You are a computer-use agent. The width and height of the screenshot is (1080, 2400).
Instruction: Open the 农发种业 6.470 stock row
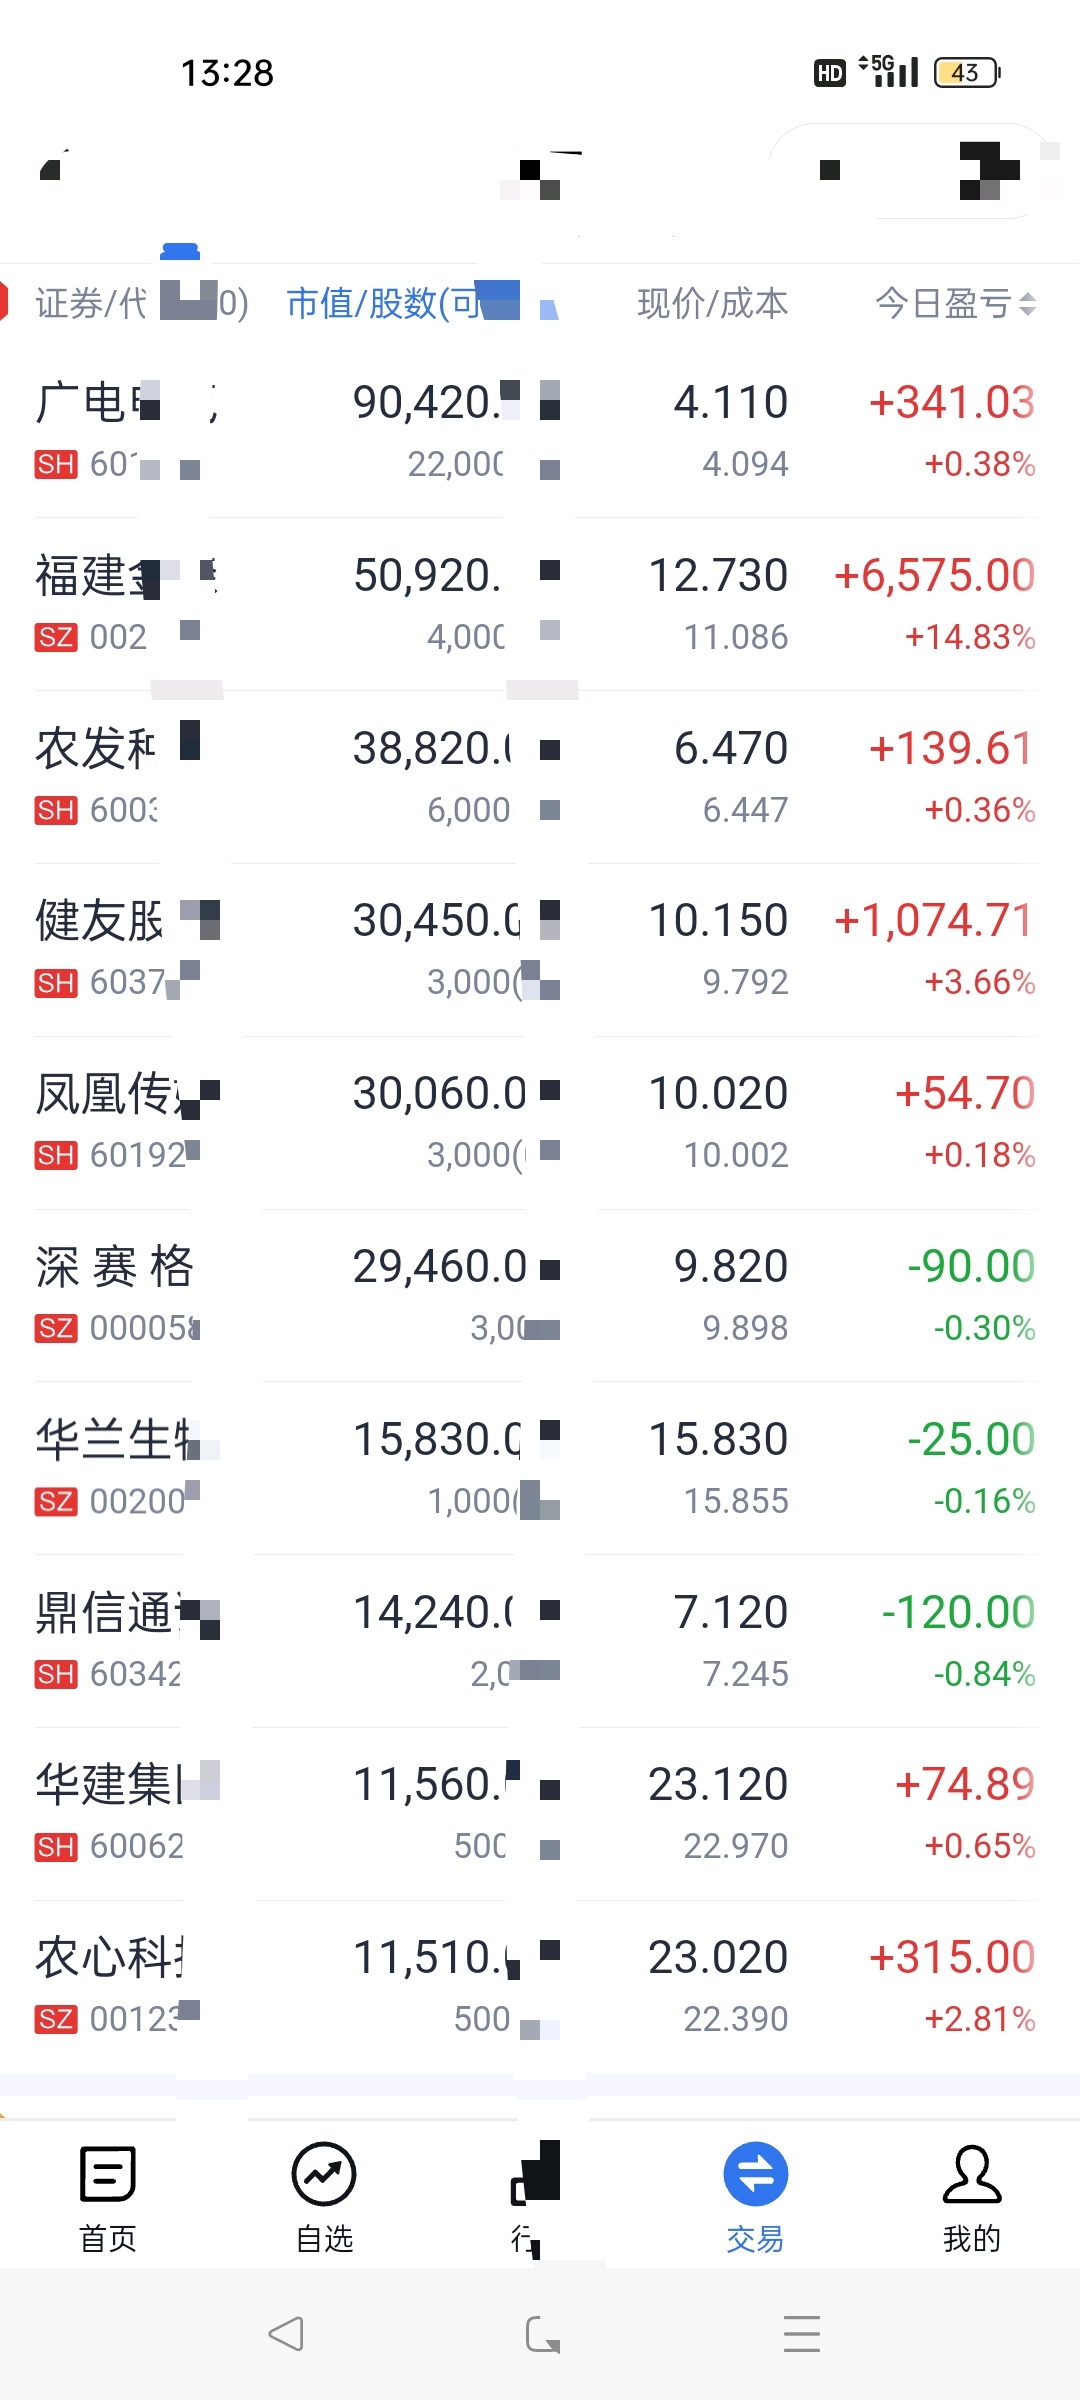(540, 777)
